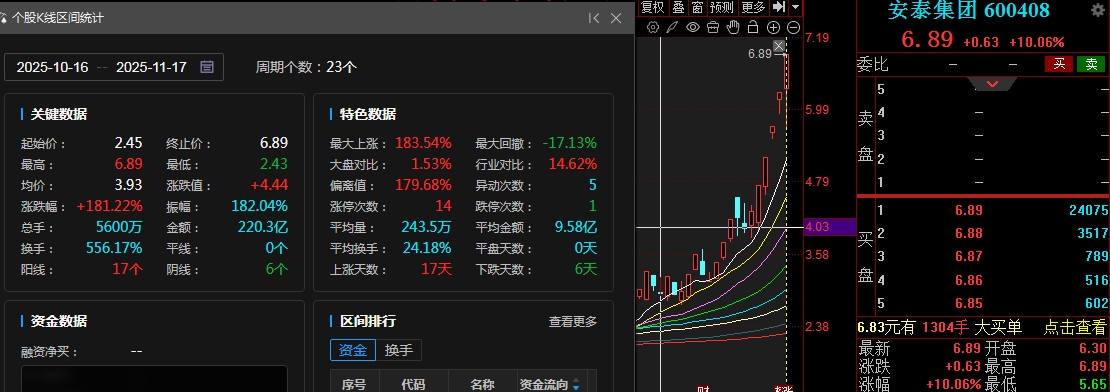Screen dimensions: 1110x392
Task: Close the 个股K线区间统计 dialog
Action: (616, 18)
